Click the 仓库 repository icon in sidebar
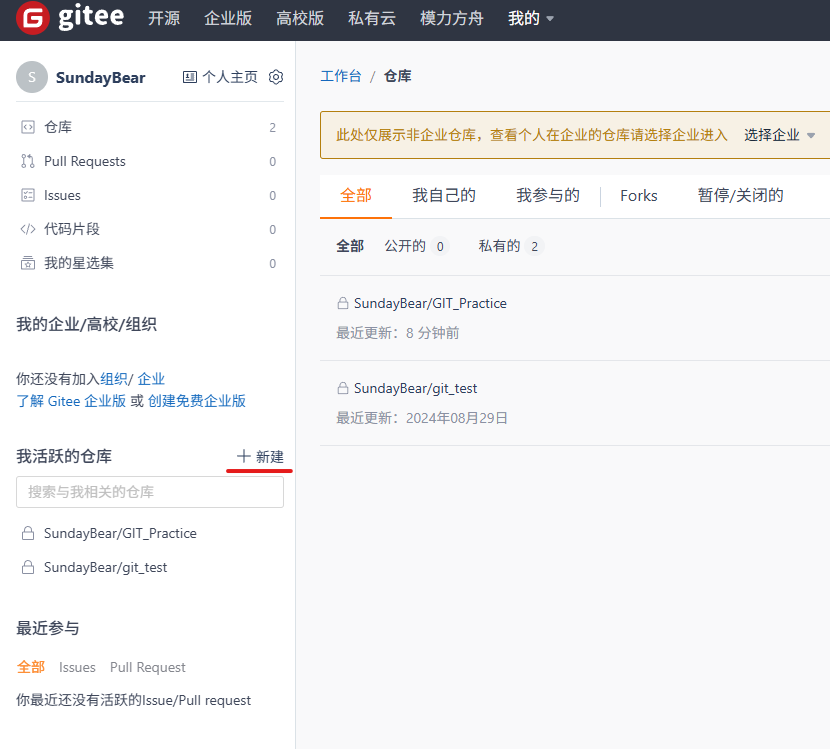This screenshot has height=749, width=830. click(28, 127)
